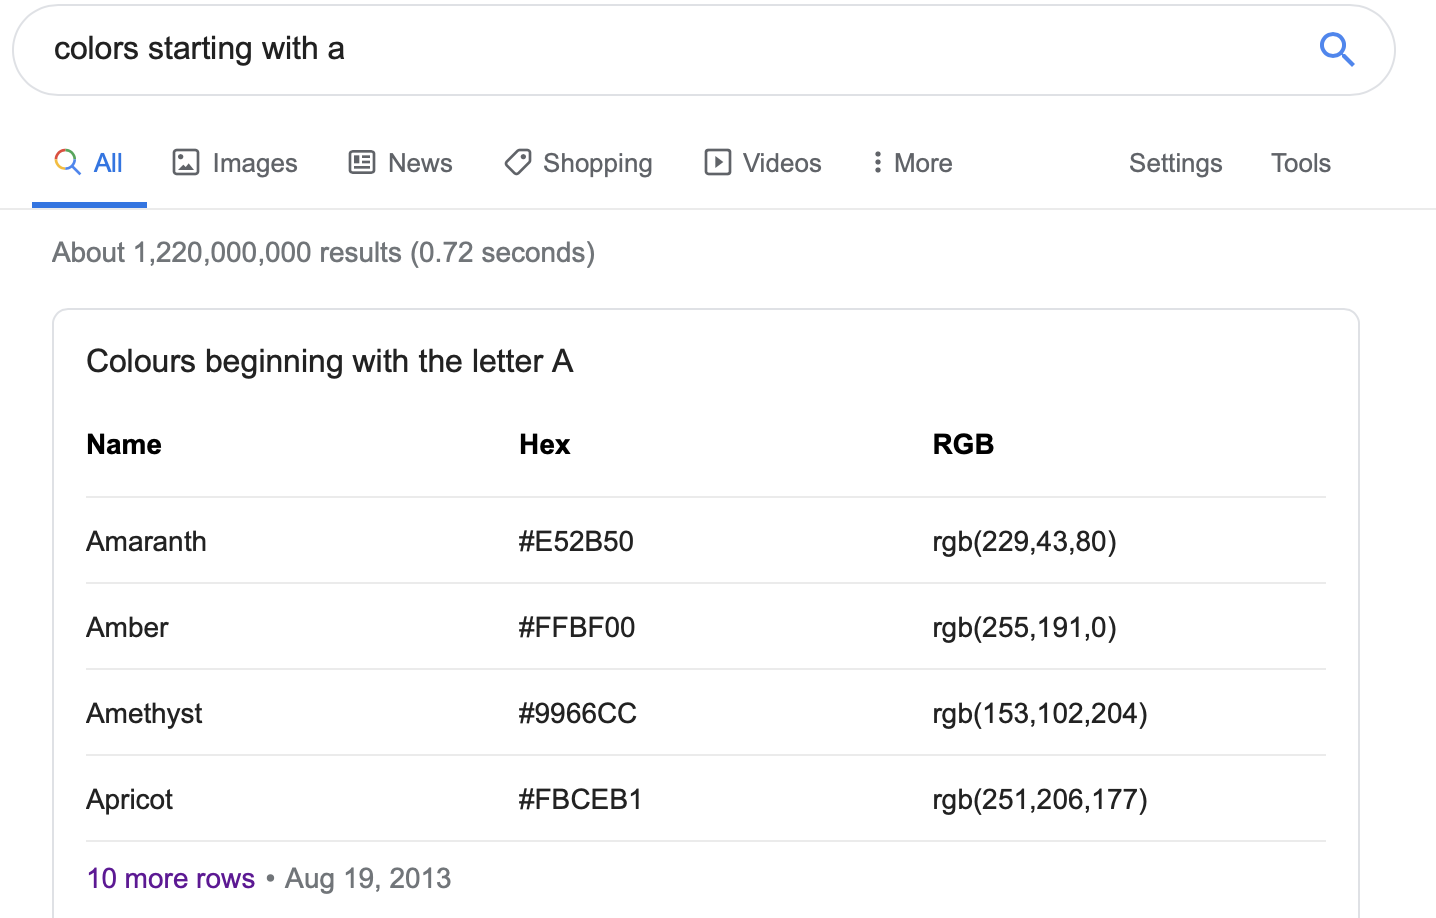
Task: Click the Videos play icon
Action: click(x=717, y=162)
